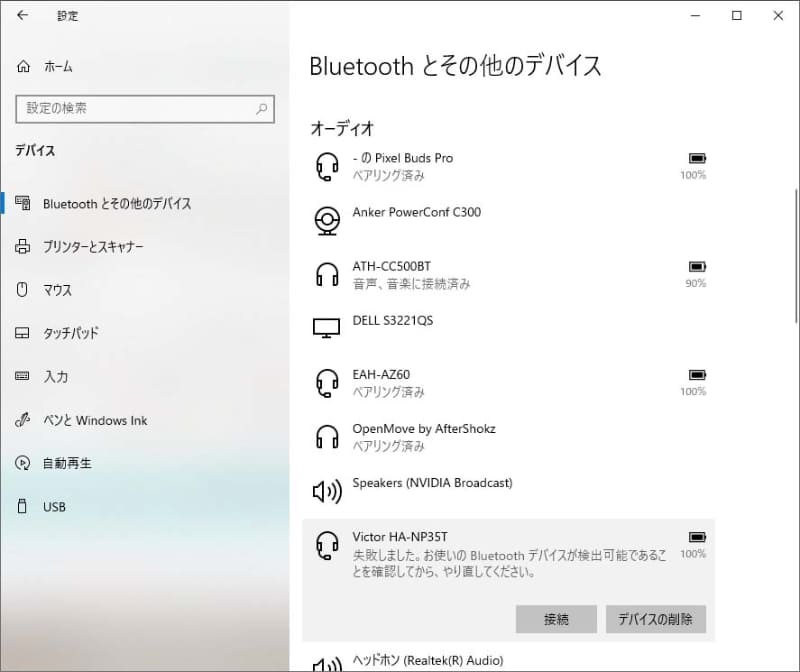Select the EAH-AZ60 device name

click(x=381, y=375)
